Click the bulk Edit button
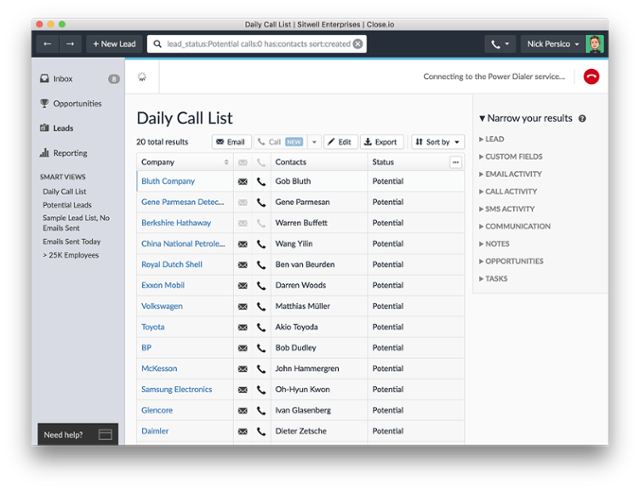Image resolution: width=640 pixels, height=490 pixels. click(x=340, y=142)
